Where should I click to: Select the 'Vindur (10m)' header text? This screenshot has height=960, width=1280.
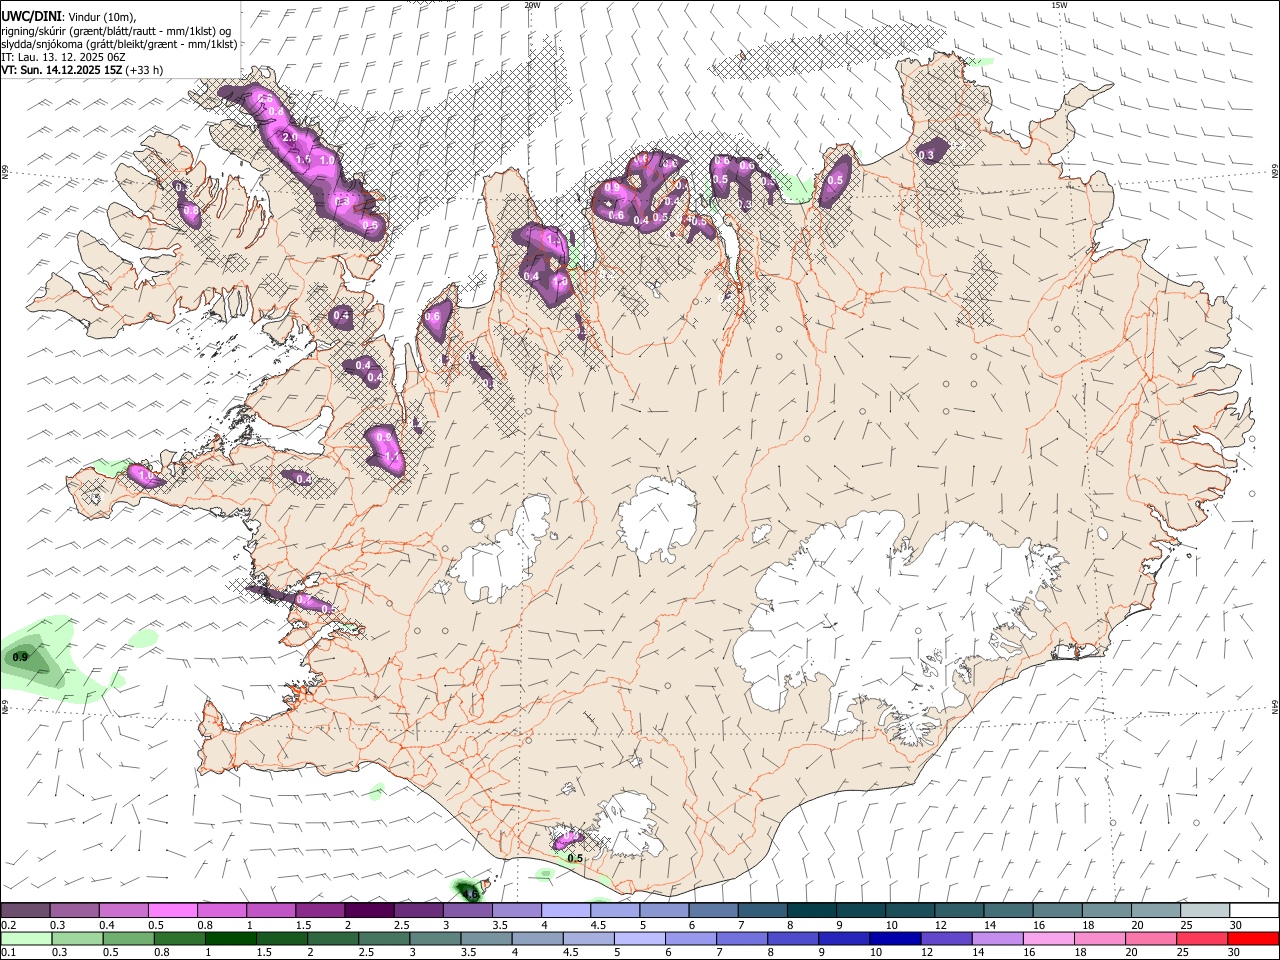101,17
